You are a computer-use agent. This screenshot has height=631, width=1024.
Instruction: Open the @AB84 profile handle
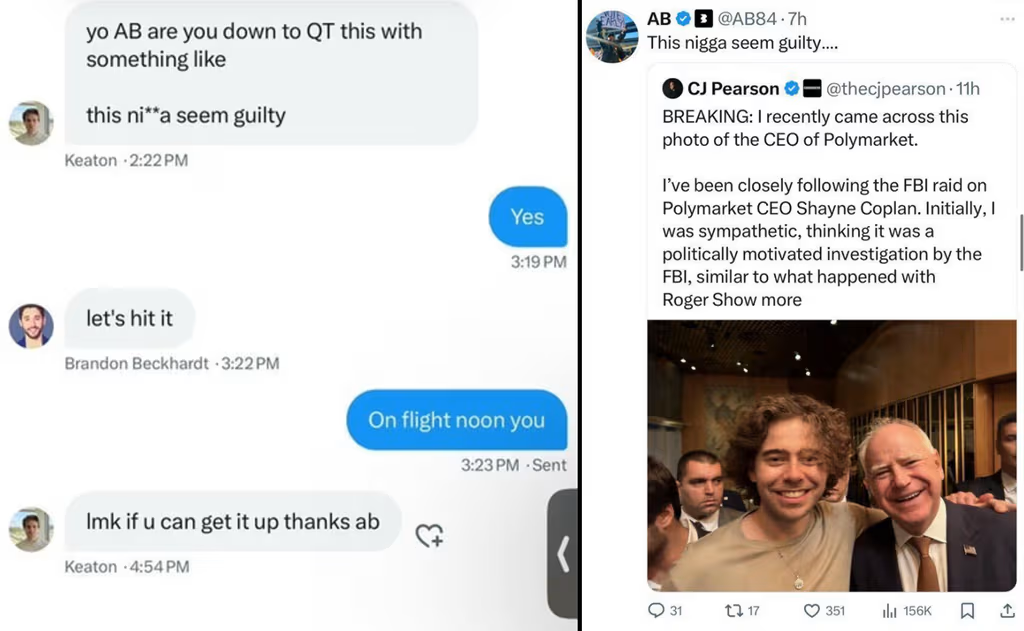click(746, 19)
